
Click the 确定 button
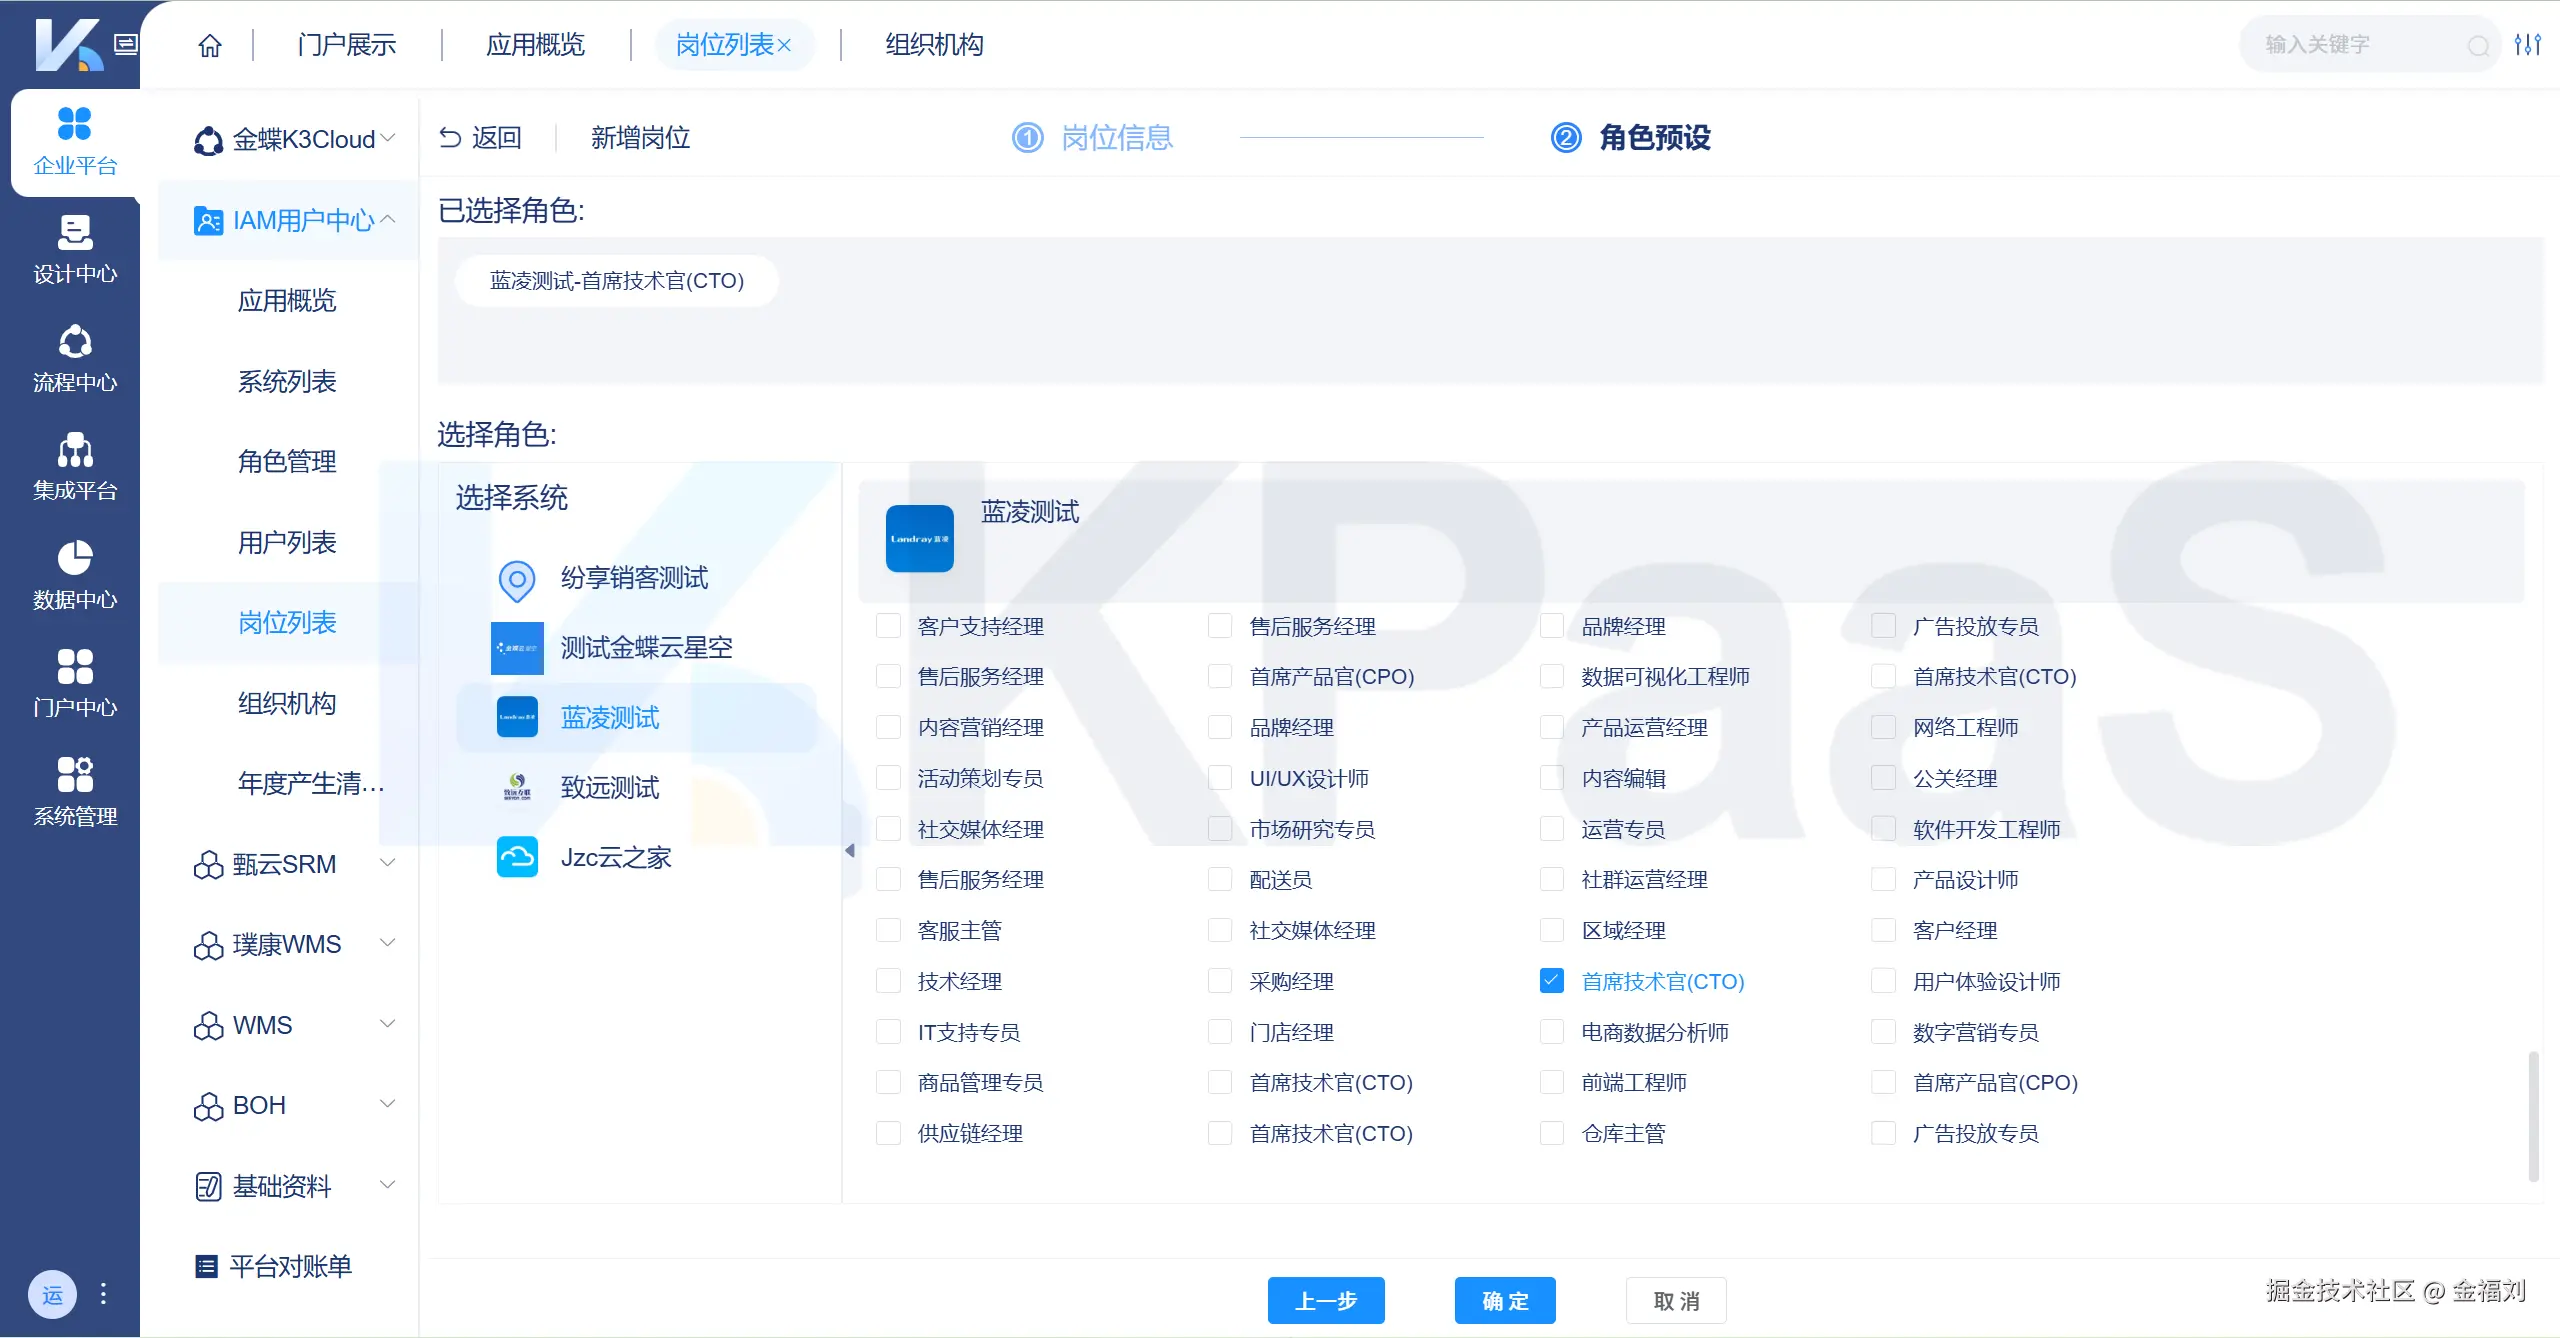[1504, 1300]
